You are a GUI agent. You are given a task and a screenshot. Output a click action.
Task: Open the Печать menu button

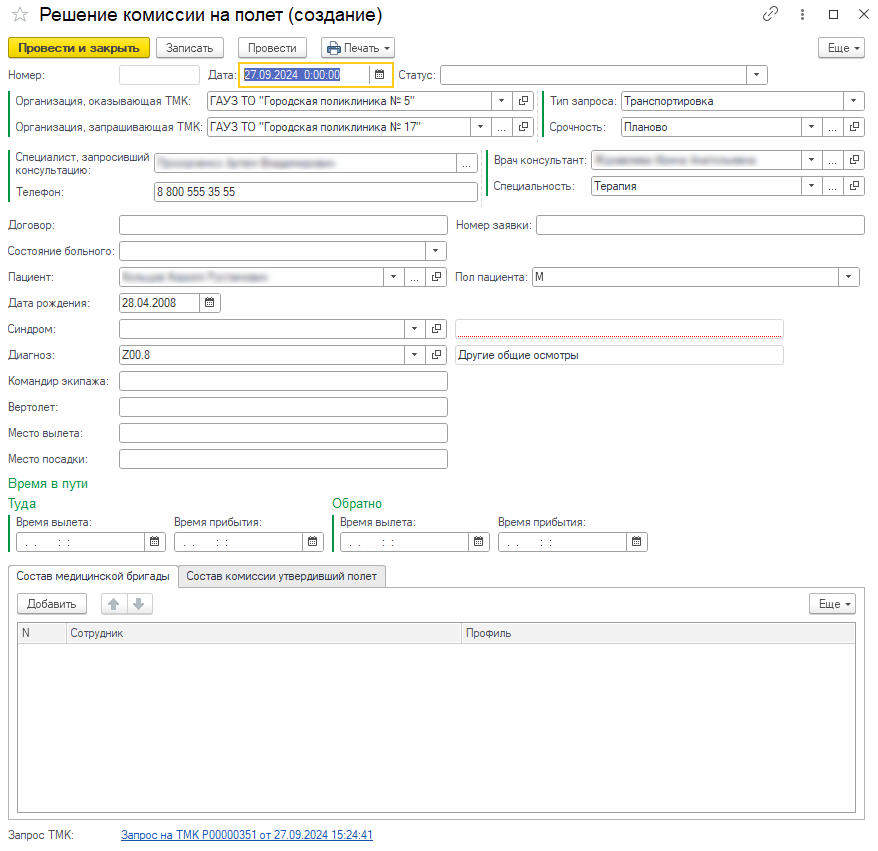click(358, 48)
